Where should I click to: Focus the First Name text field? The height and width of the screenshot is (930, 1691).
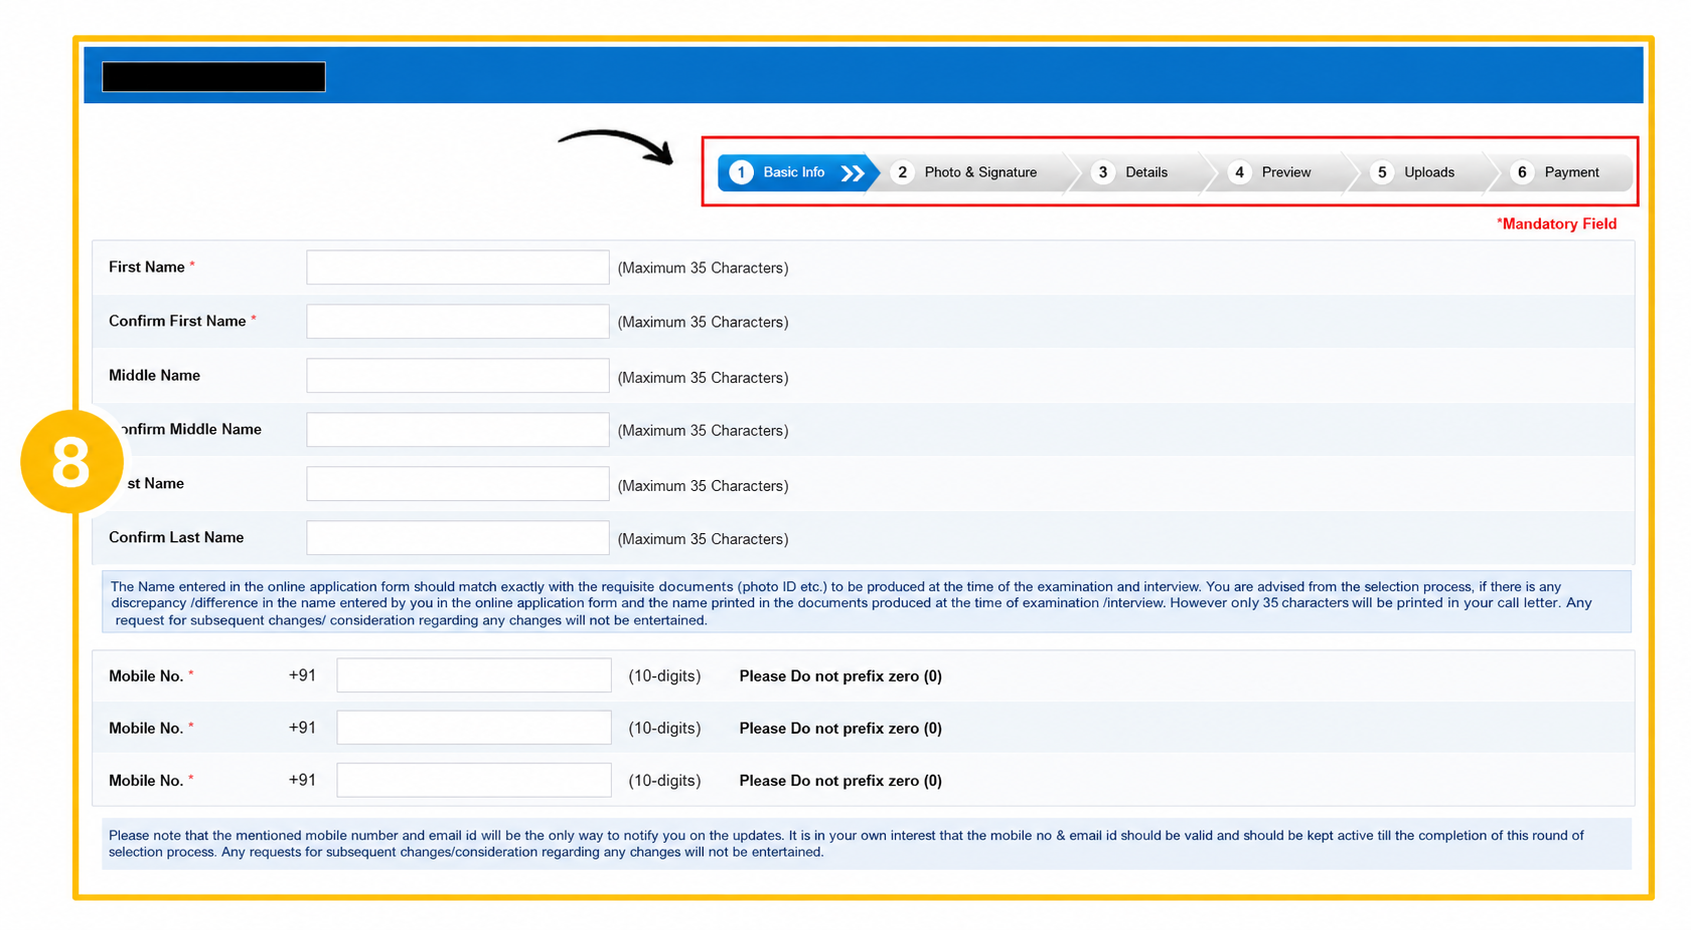coord(457,268)
